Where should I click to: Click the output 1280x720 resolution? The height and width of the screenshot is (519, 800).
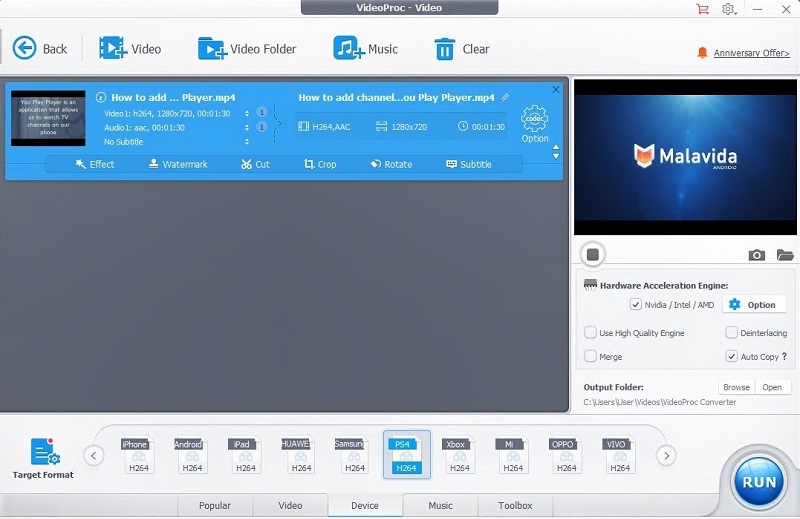(x=402, y=127)
